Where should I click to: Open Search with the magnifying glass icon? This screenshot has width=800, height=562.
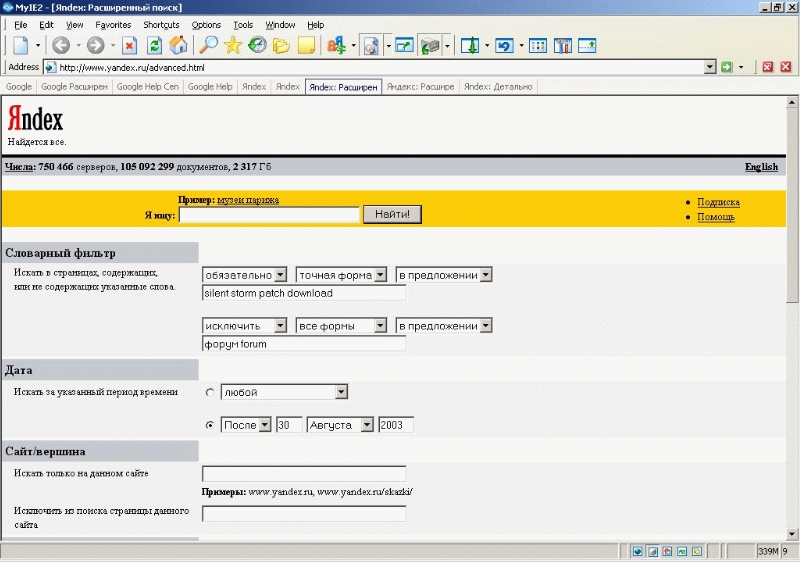[208, 45]
